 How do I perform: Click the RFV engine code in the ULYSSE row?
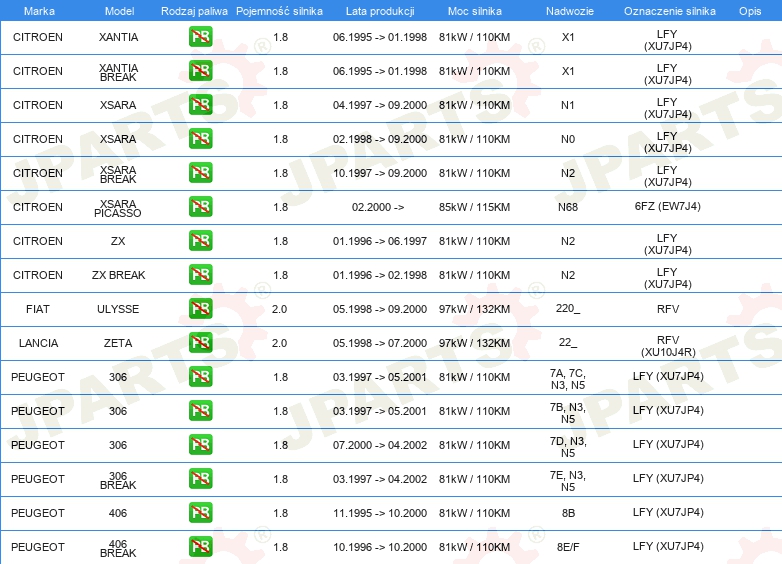668,309
